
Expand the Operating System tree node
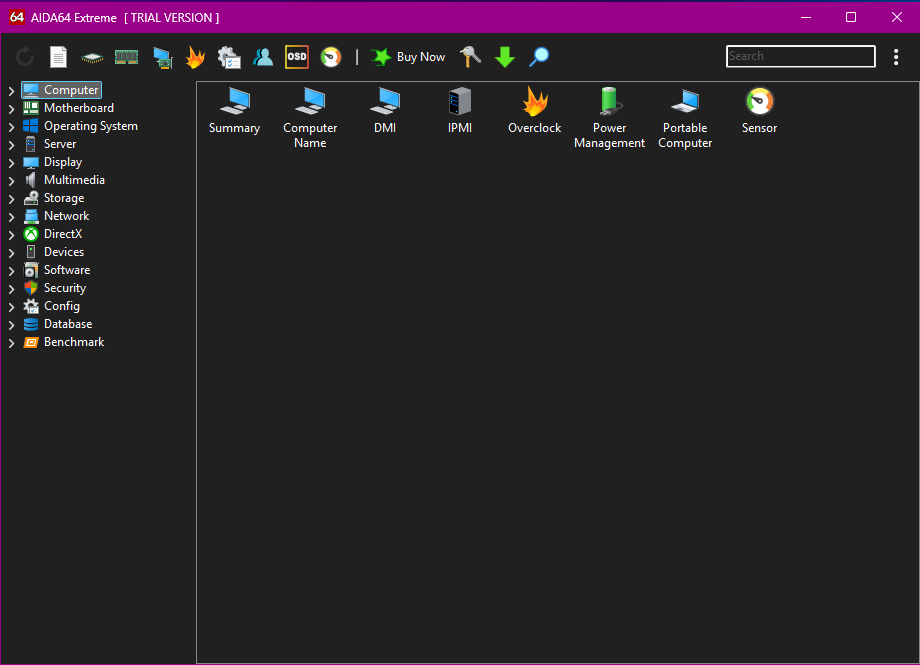pos(11,127)
